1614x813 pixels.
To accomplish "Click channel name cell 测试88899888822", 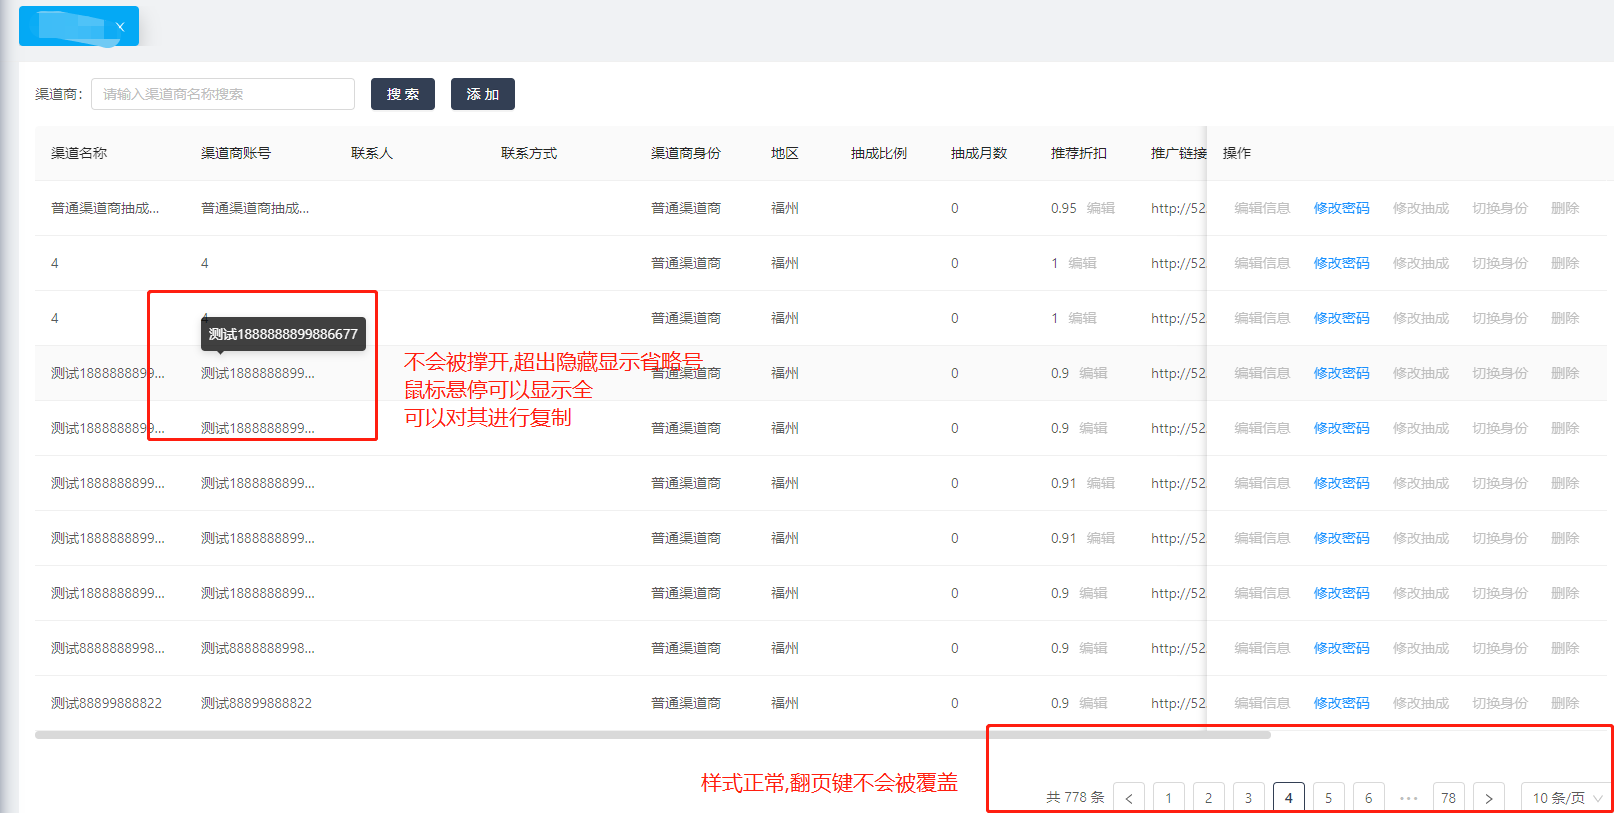I will tap(106, 703).
